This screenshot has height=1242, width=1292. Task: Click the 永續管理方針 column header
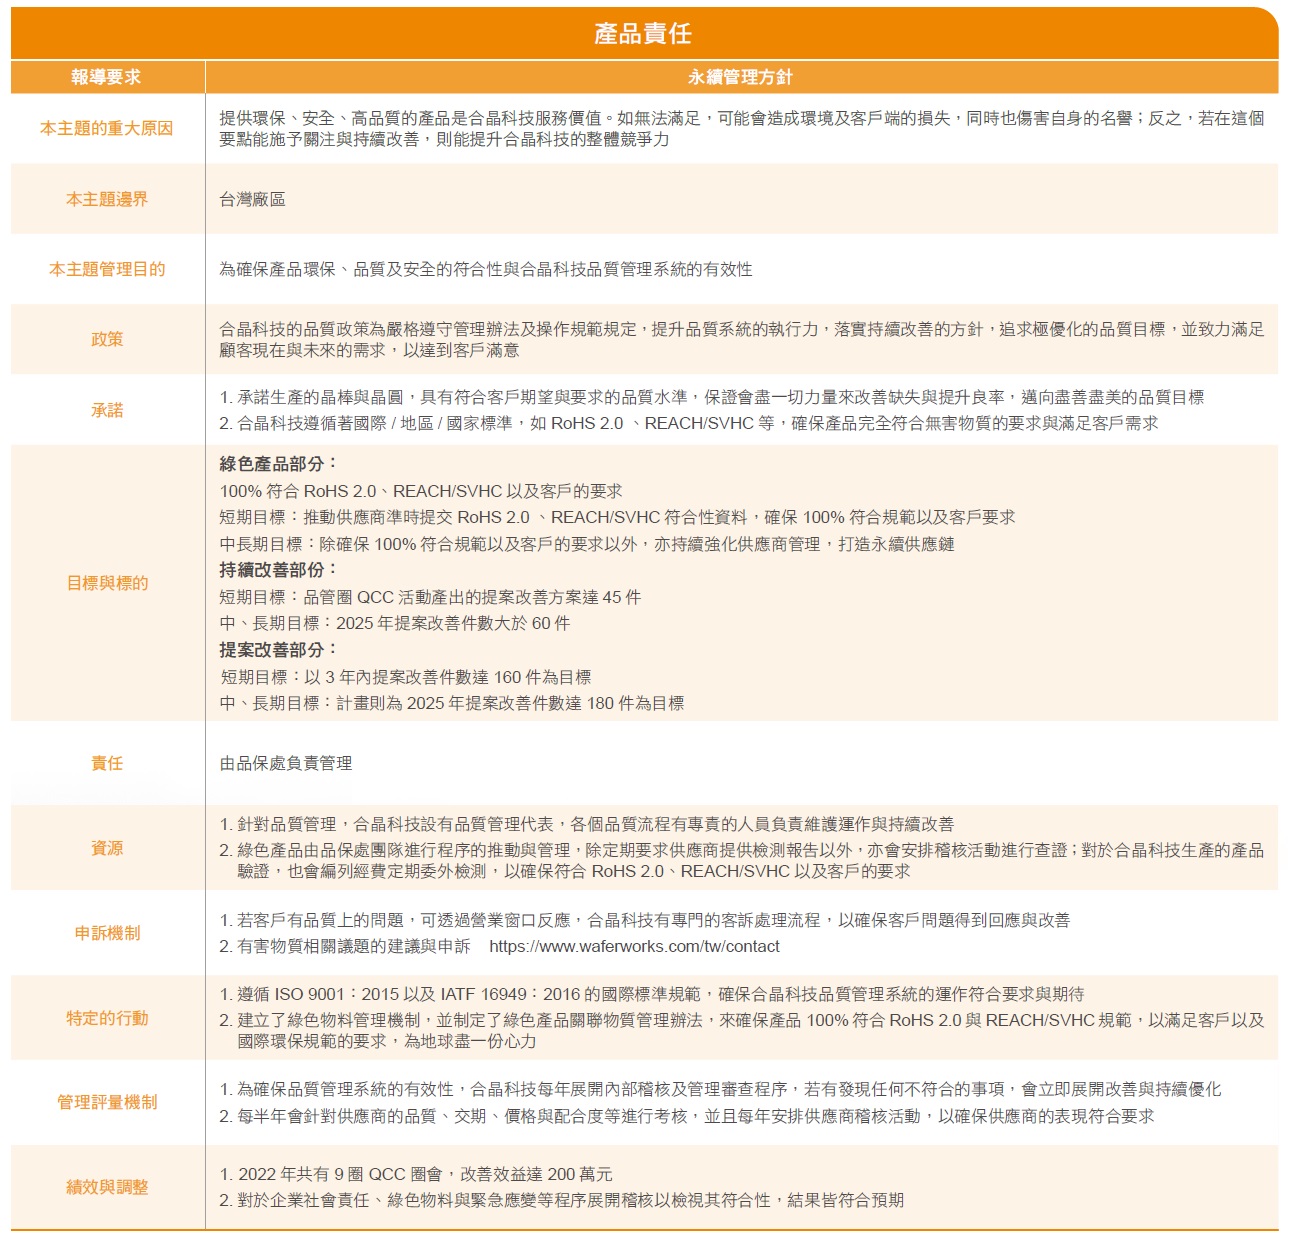(x=740, y=77)
